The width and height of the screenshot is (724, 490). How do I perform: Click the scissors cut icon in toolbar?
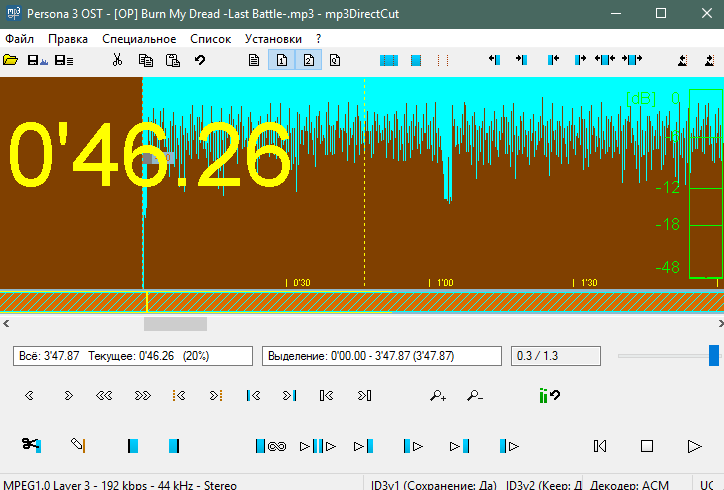(117, 61)
